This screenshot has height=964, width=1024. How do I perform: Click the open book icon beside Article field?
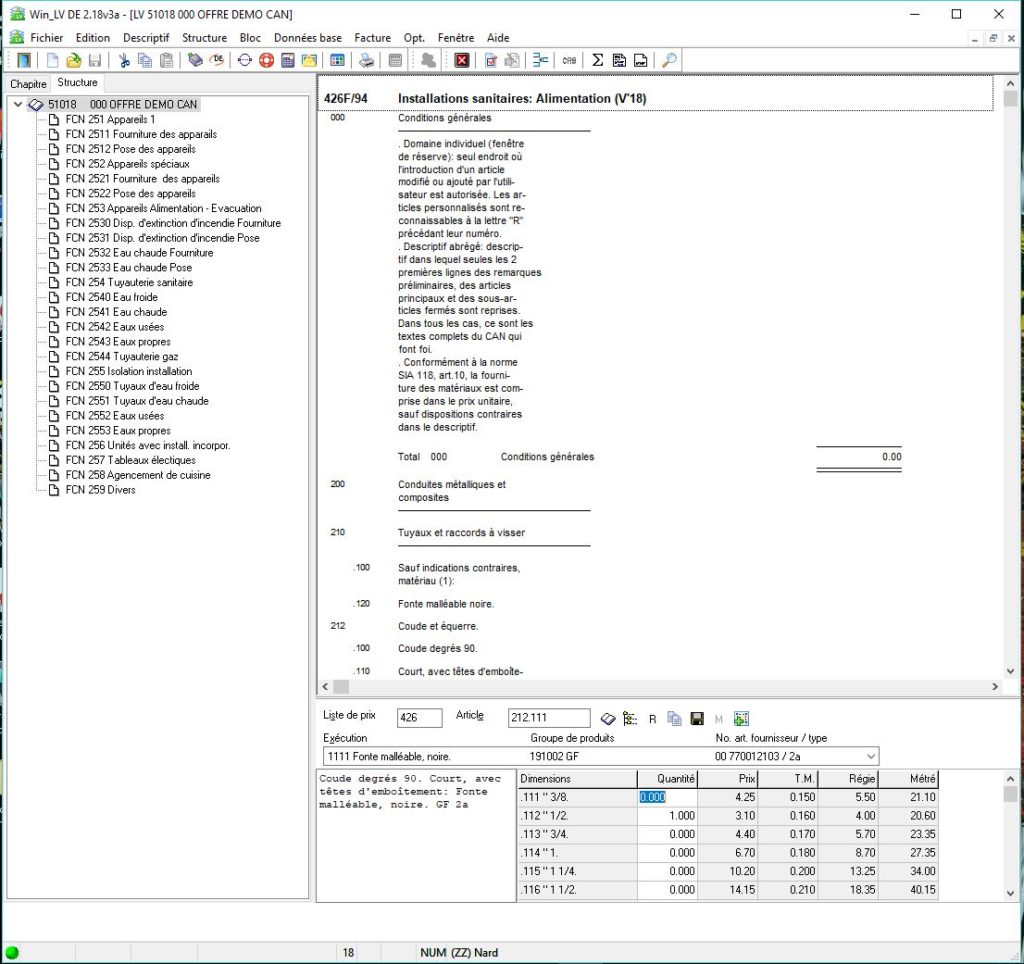click(x=607, y=718)
